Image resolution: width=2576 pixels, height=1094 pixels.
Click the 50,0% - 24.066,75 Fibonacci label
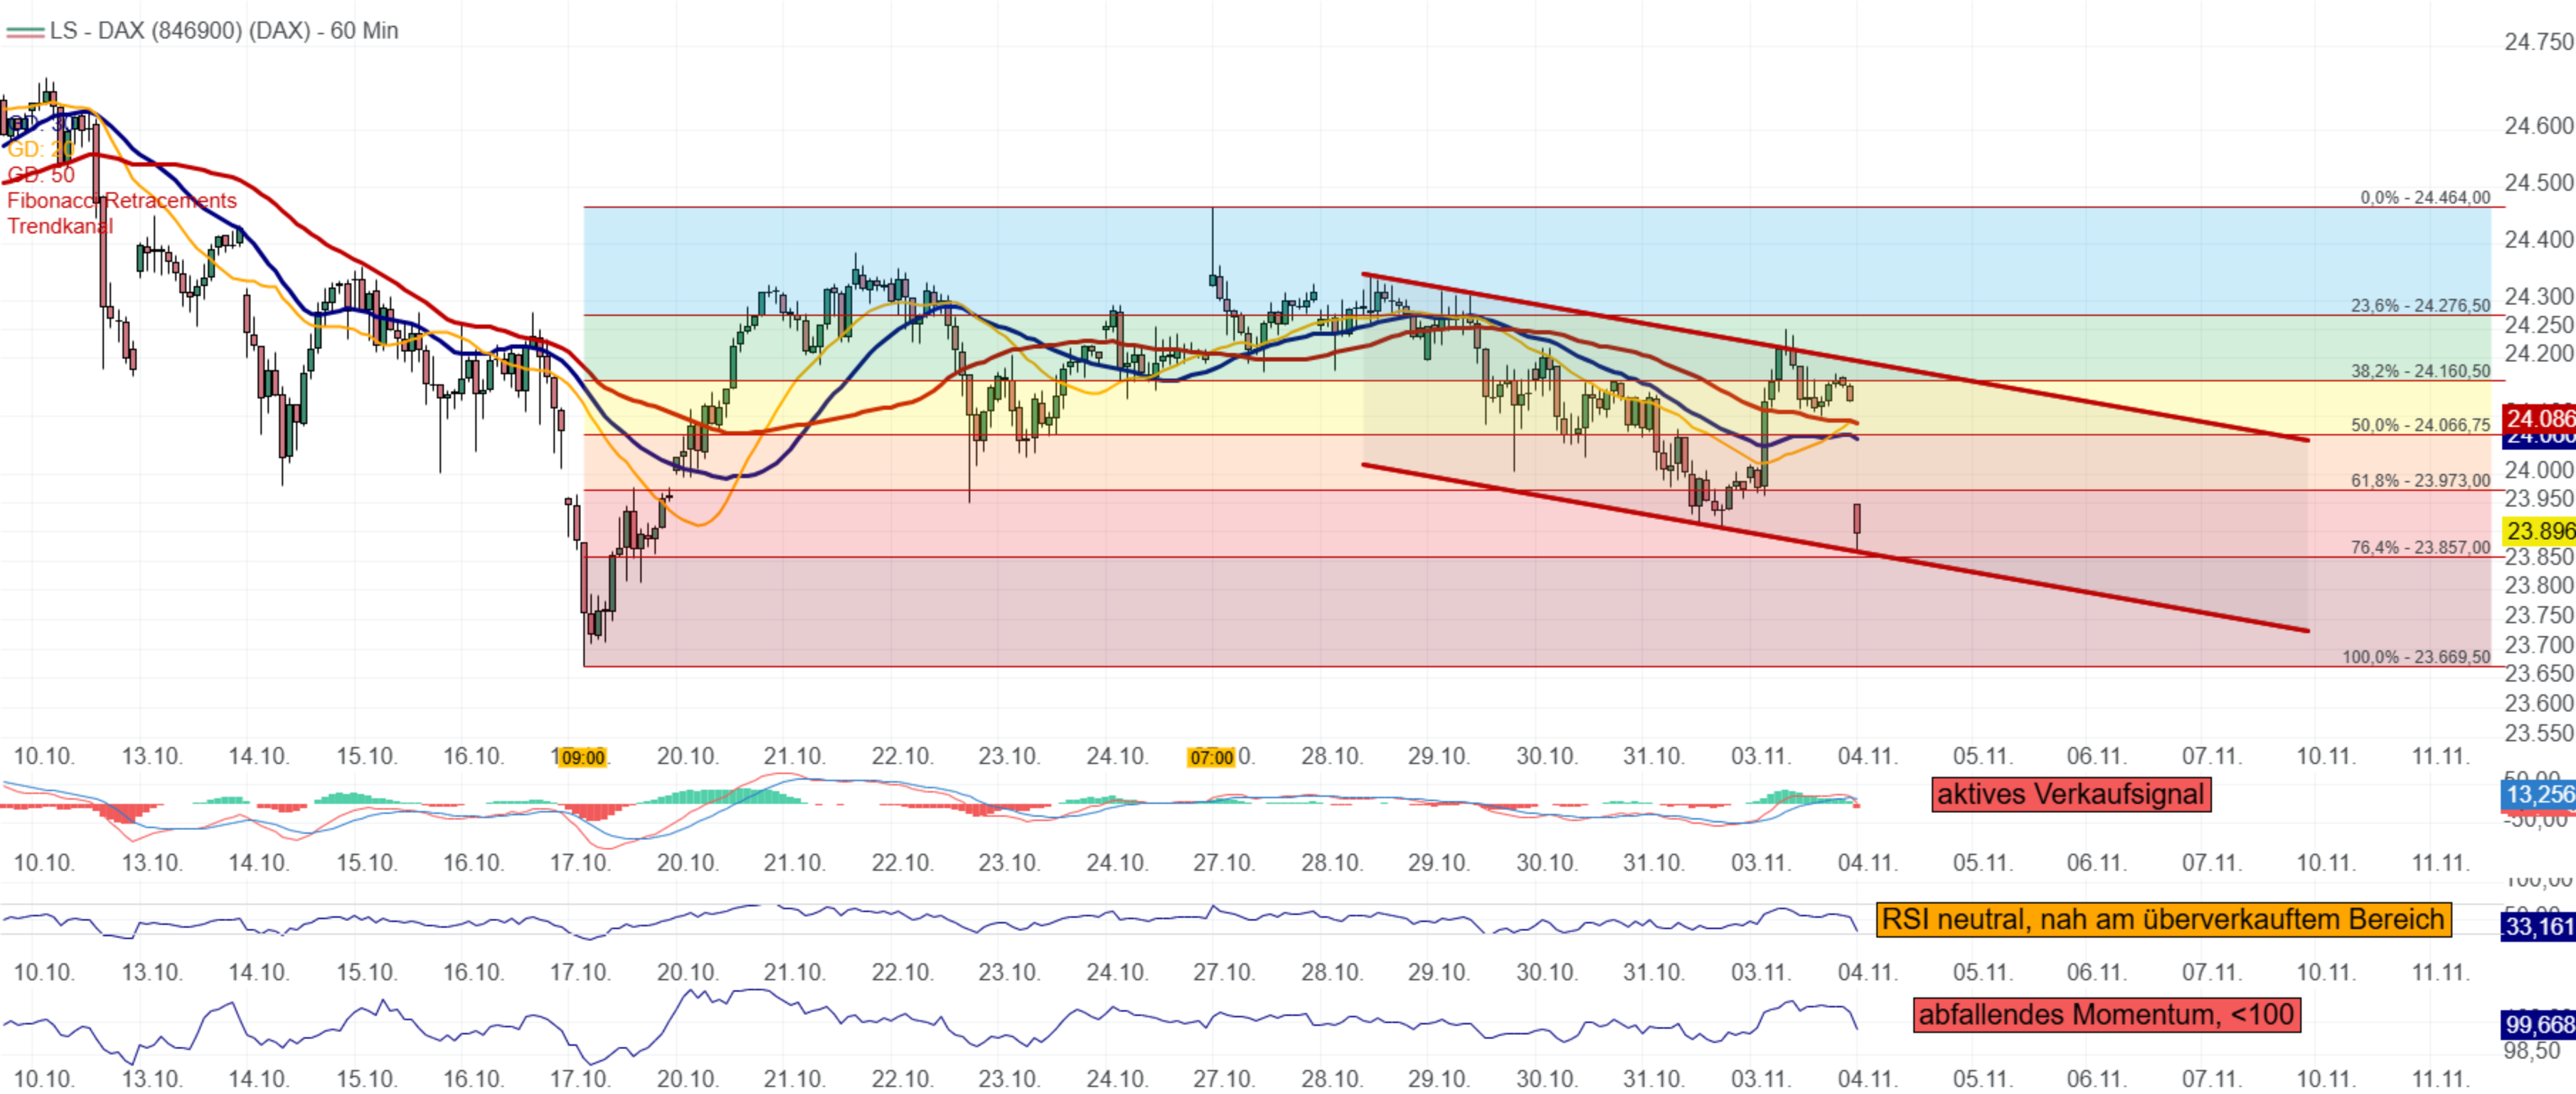2420,425
